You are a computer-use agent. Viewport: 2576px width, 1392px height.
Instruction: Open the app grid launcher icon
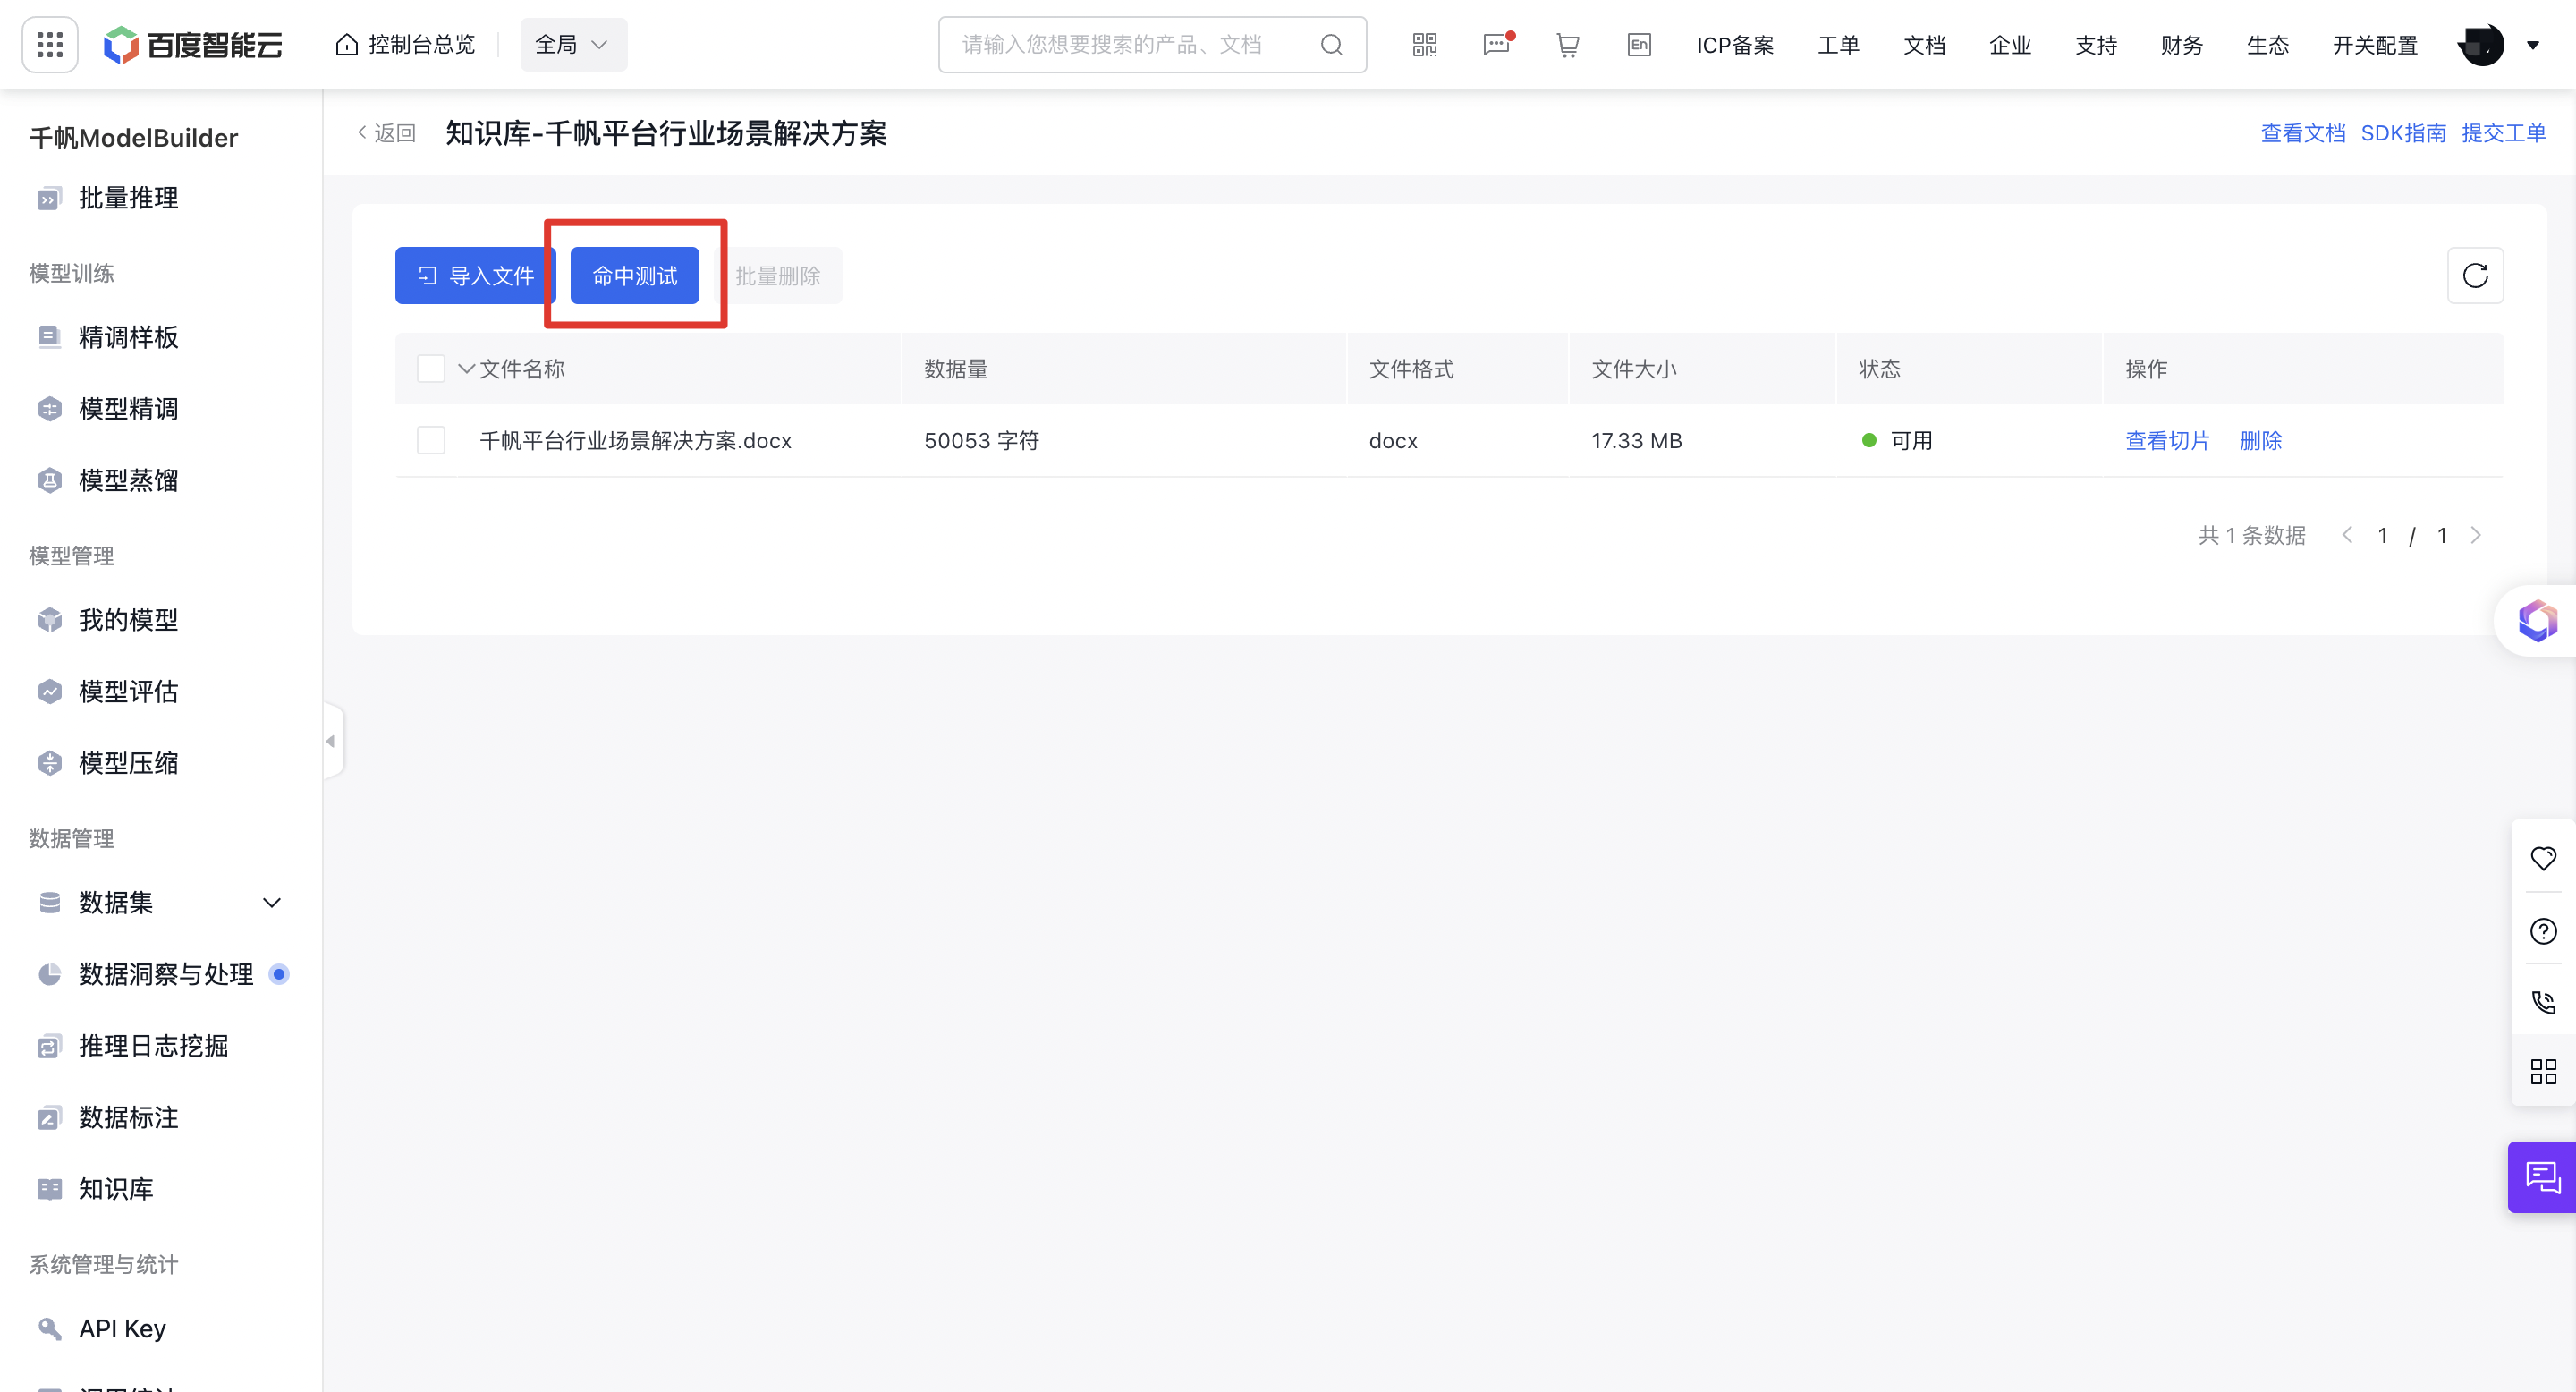[x=49, y=45]
